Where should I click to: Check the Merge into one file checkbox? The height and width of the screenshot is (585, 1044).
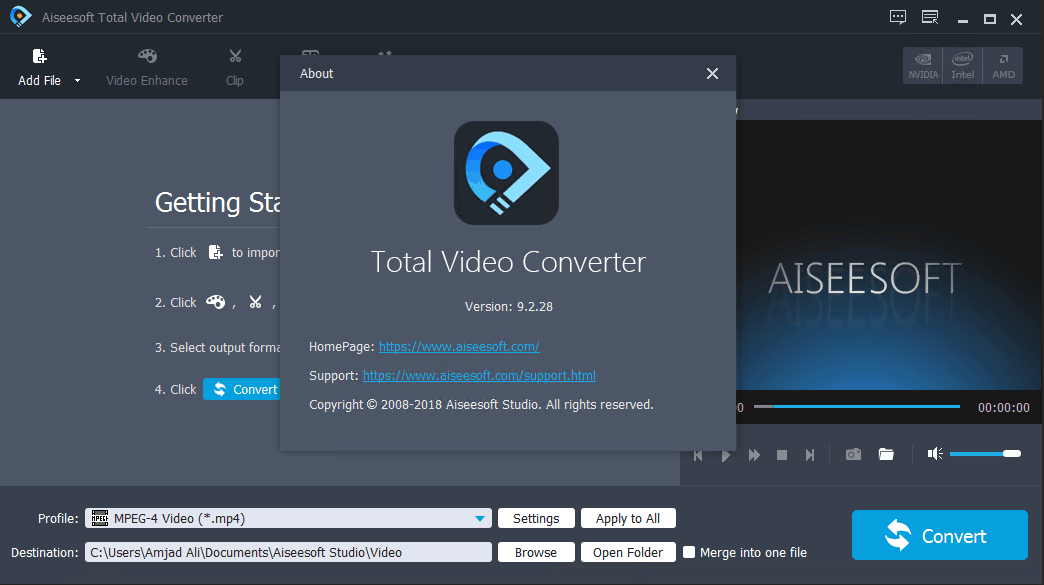point(689,552)
